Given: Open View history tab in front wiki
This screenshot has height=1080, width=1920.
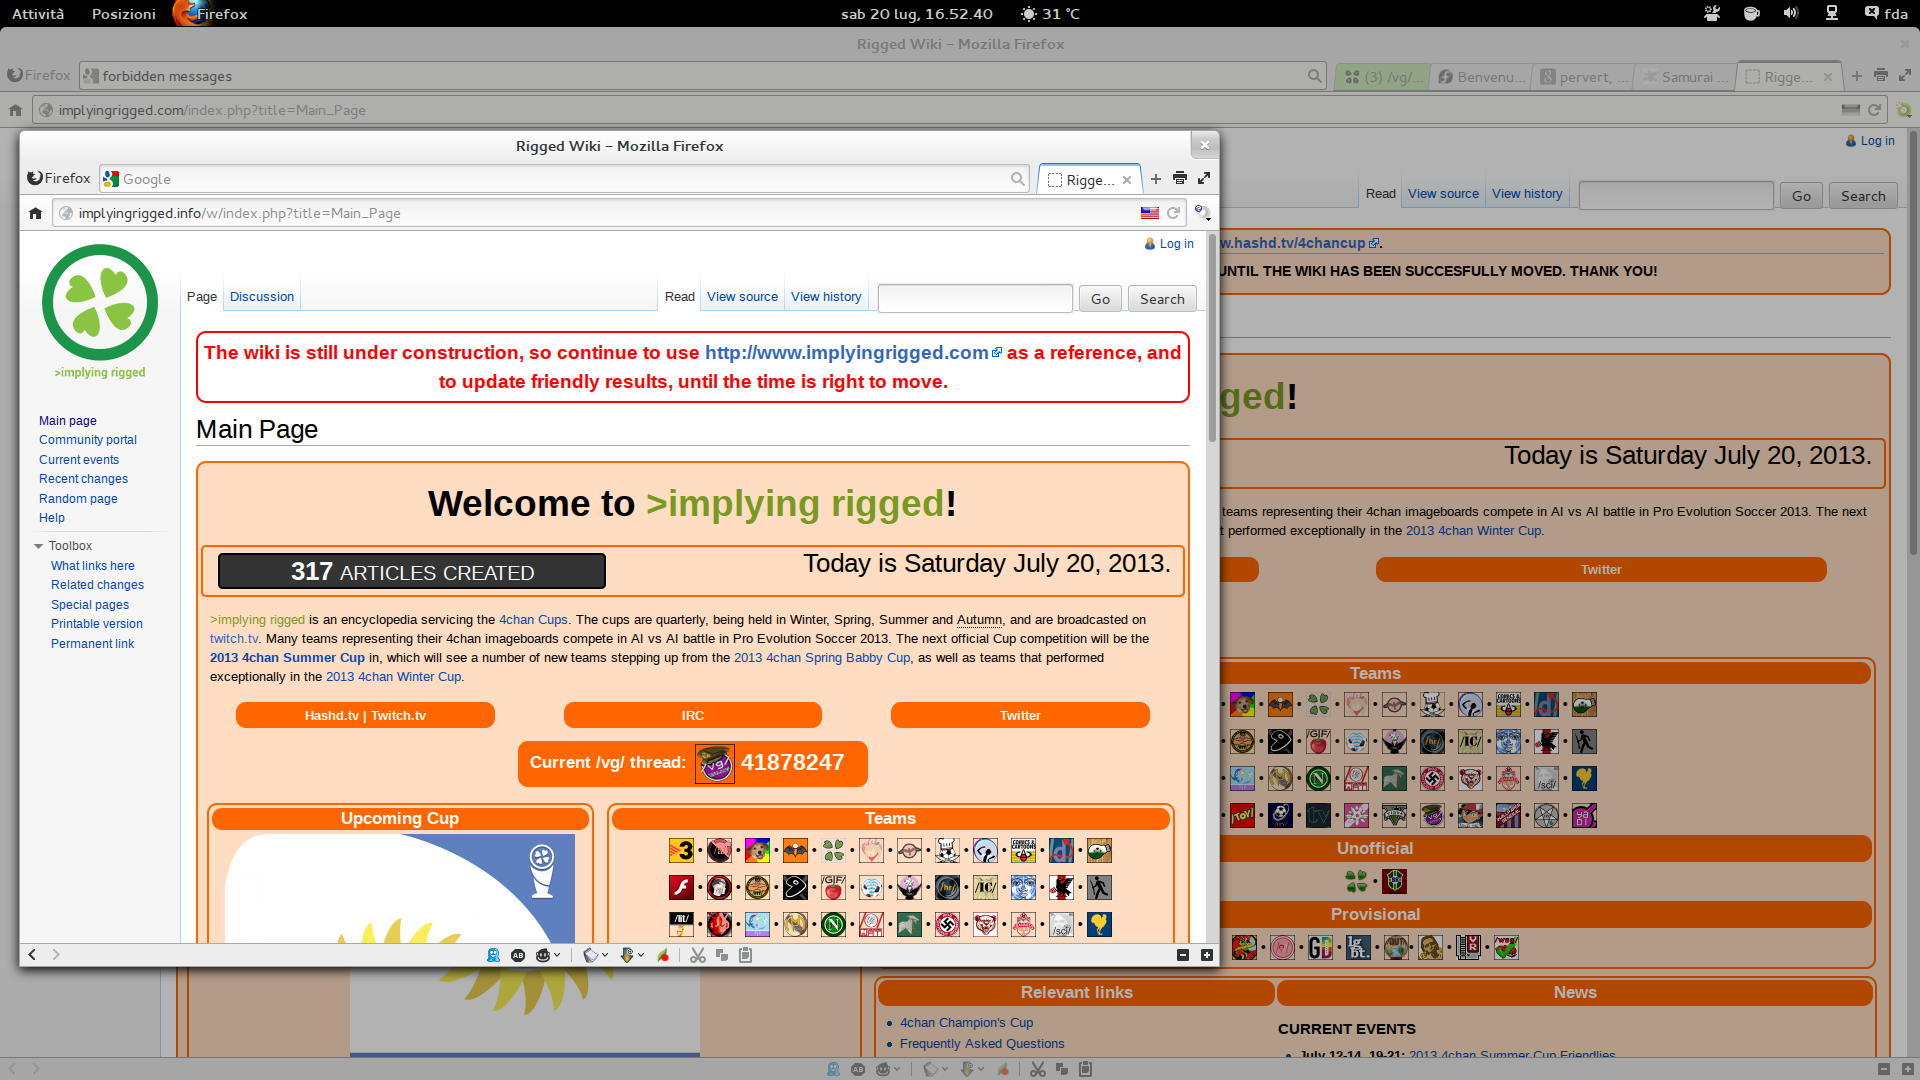Looking at the screenshot, I should 826,297.
